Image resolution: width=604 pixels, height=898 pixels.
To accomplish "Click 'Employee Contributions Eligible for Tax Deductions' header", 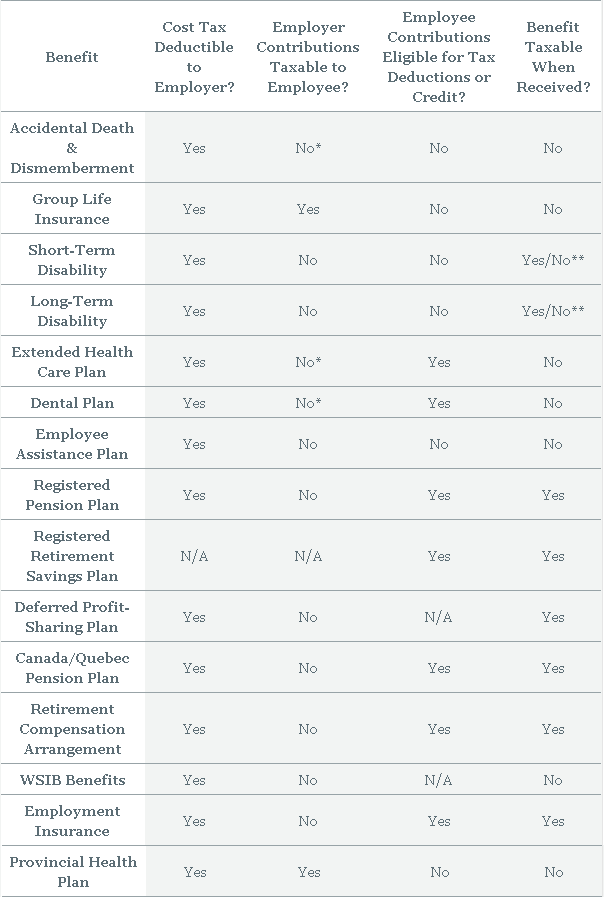I will 439,57.
